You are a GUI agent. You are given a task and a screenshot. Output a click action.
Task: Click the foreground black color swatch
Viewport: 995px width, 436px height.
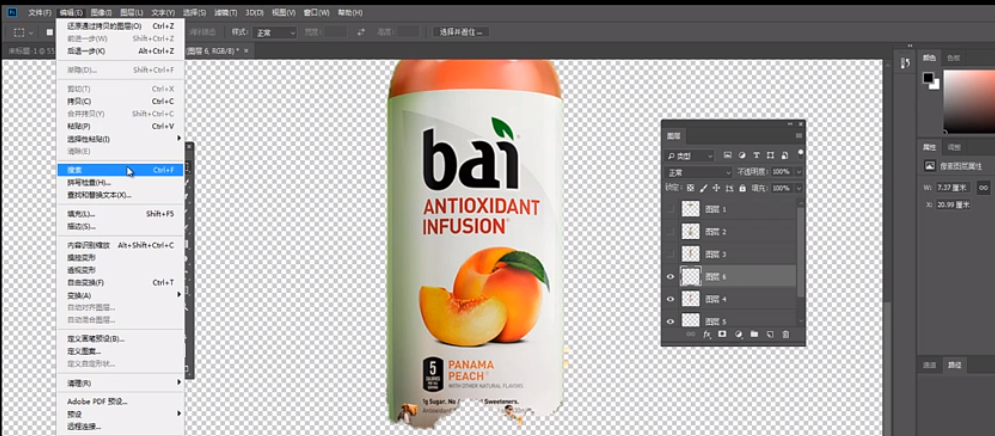coord(928,77)
